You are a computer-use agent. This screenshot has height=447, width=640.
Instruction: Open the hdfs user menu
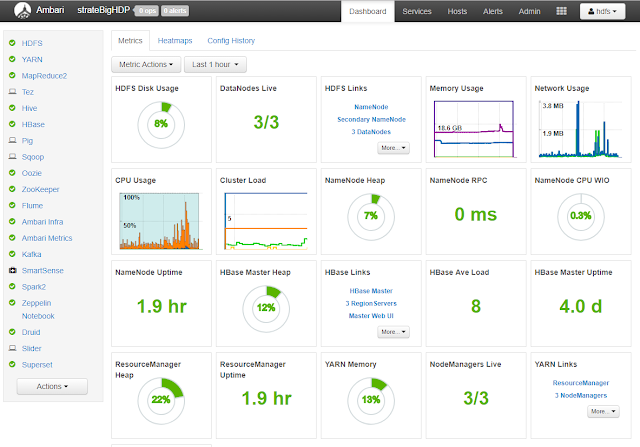pos(602,11)
